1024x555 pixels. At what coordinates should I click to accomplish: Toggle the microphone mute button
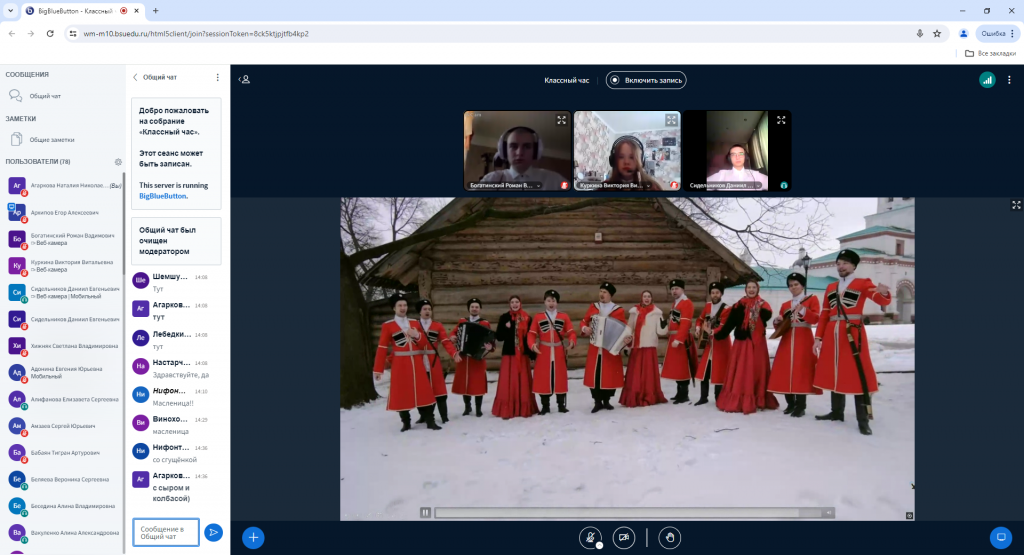590,537
